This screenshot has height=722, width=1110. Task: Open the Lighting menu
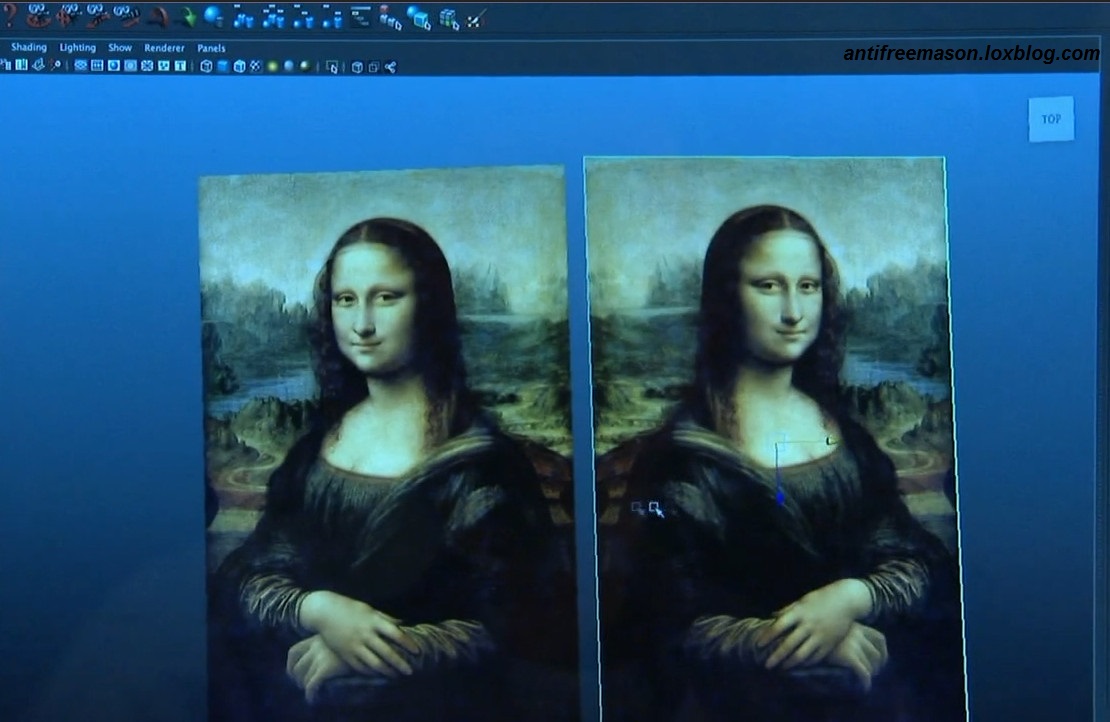(77, 47)
